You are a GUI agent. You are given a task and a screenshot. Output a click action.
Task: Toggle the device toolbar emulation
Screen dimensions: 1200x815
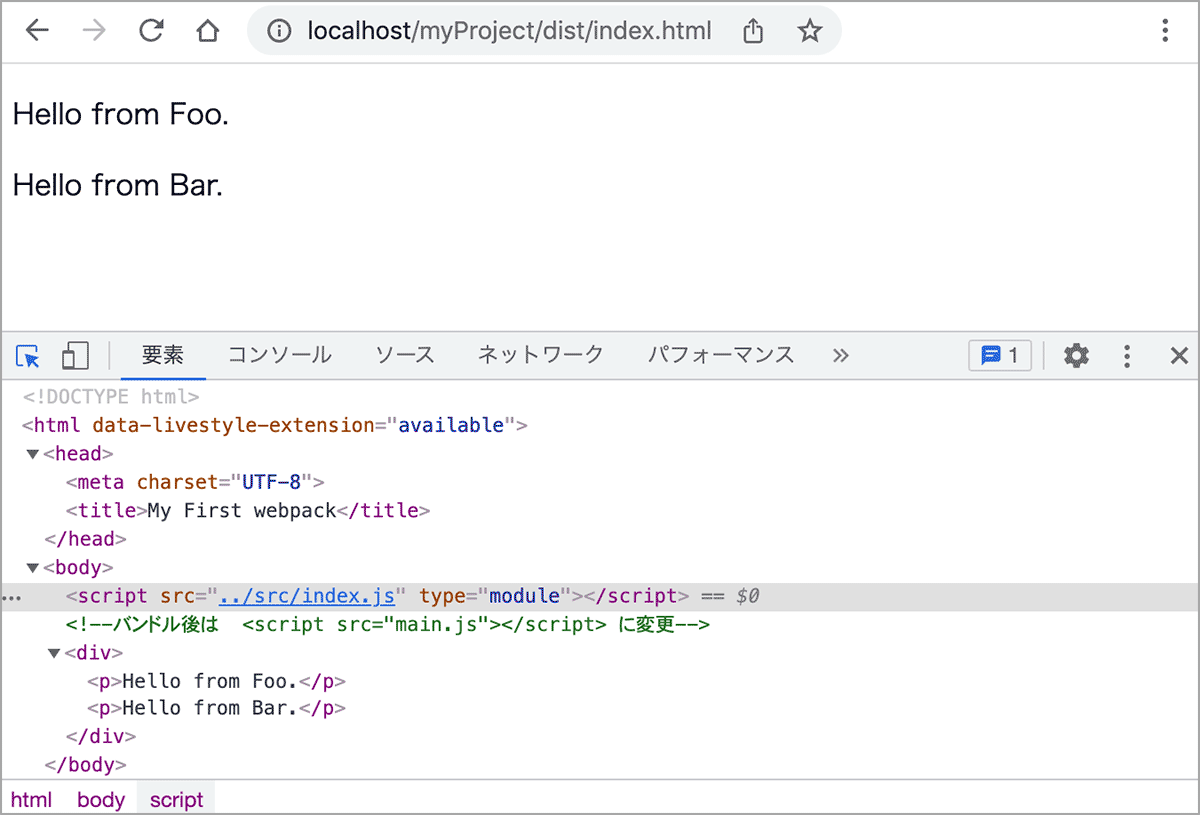click(75, 355)
